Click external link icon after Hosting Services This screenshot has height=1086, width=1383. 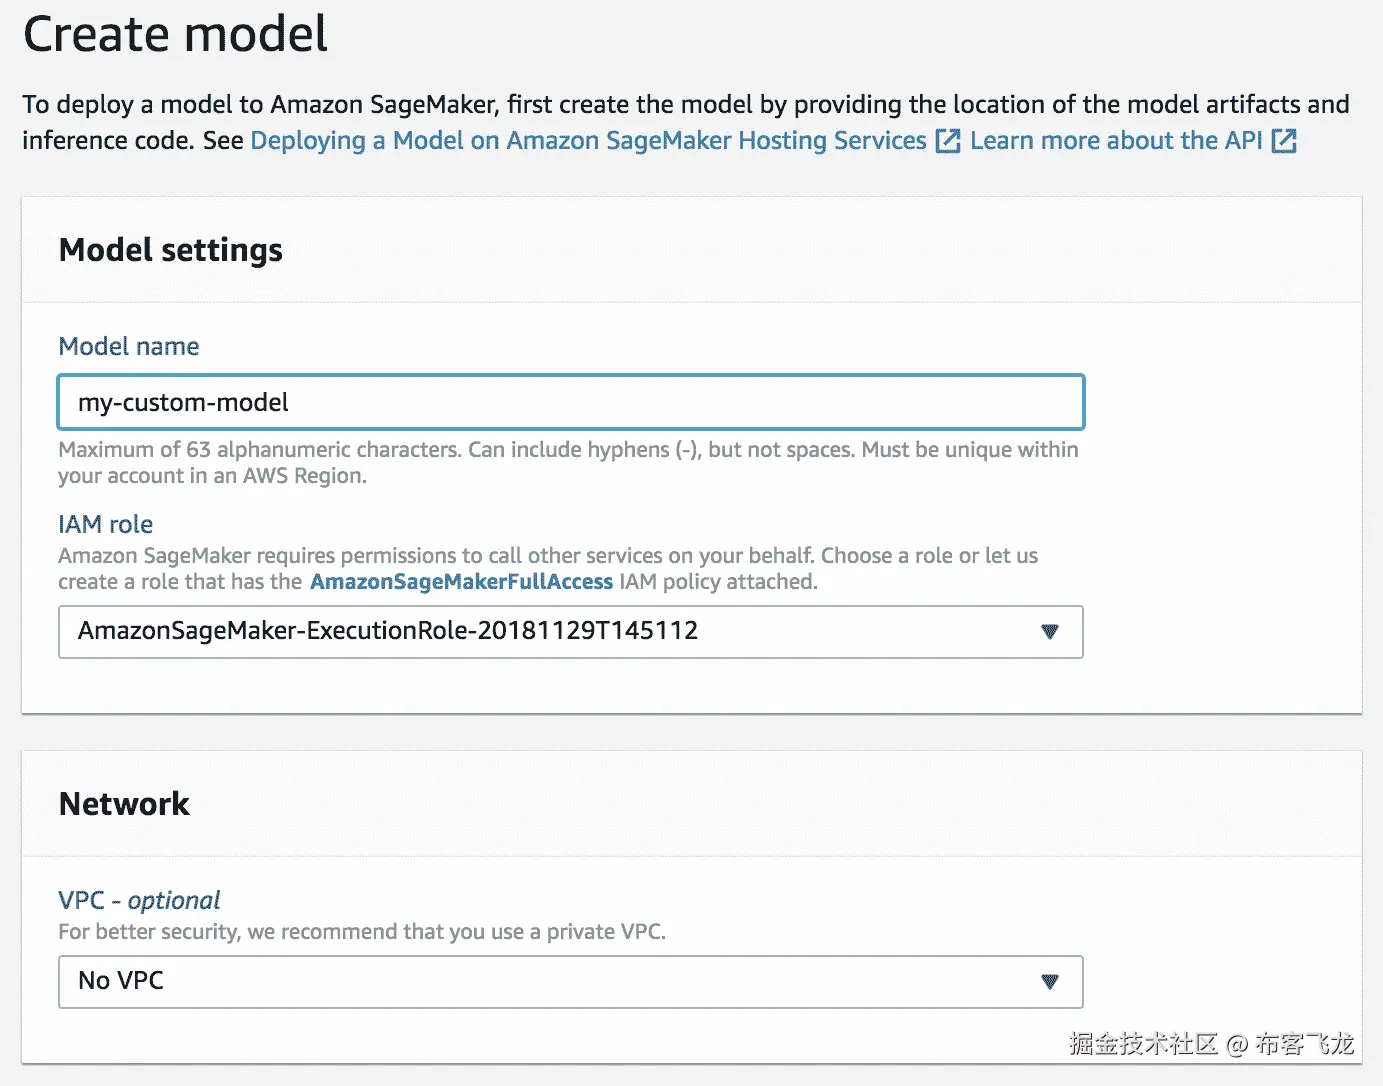point(947,141)
